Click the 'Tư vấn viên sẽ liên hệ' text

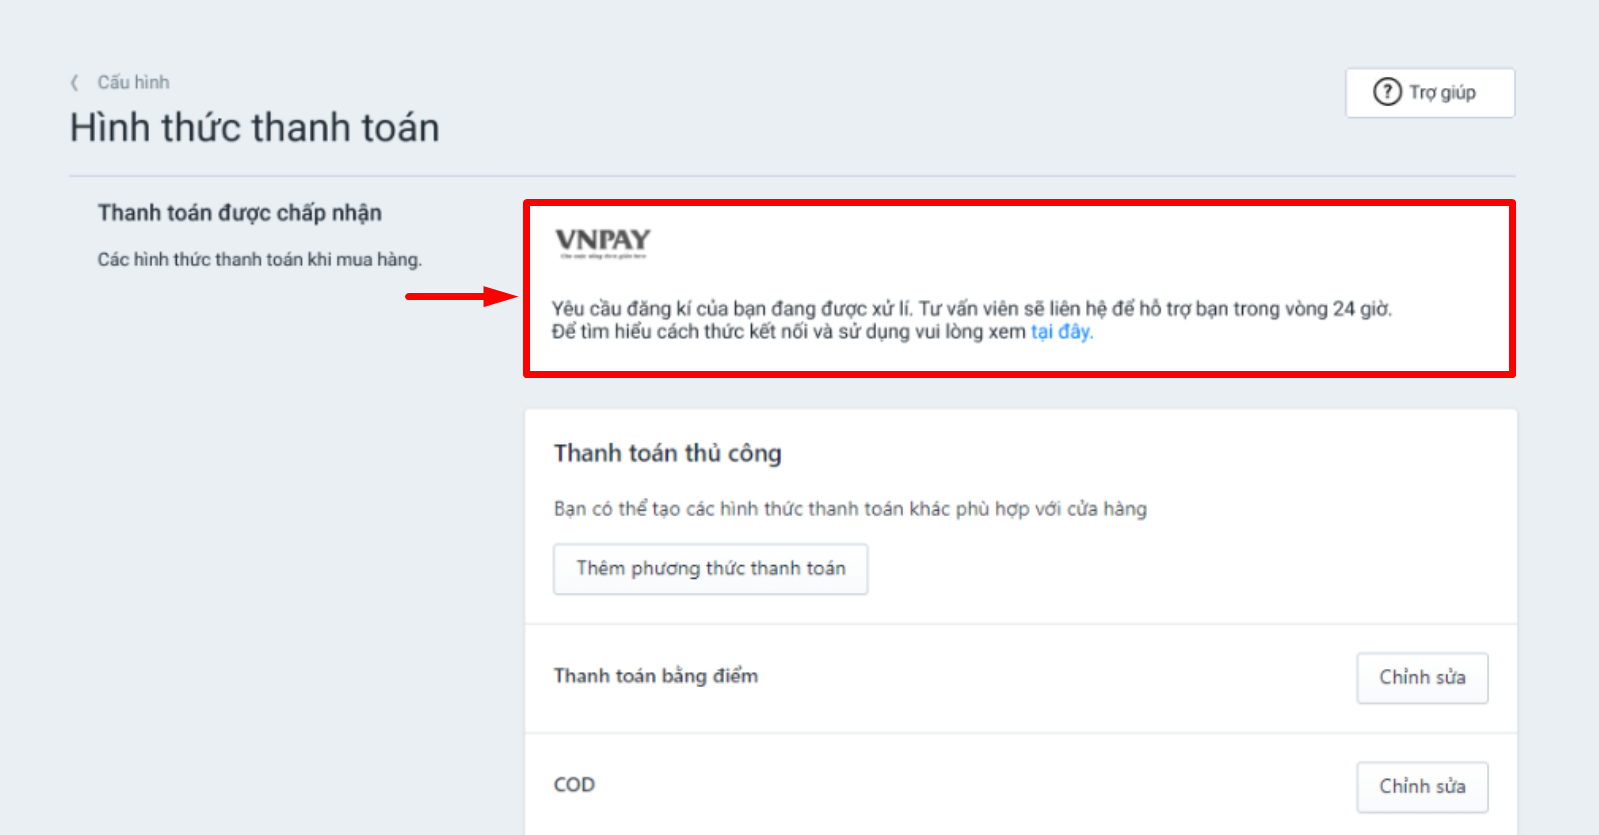click(1155, 309)
